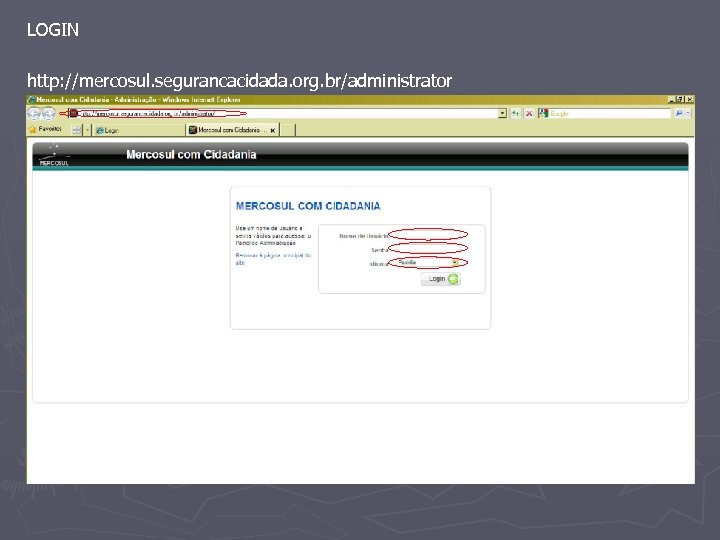Restore the Internet Explorer window size

click(x=681, y=99)
